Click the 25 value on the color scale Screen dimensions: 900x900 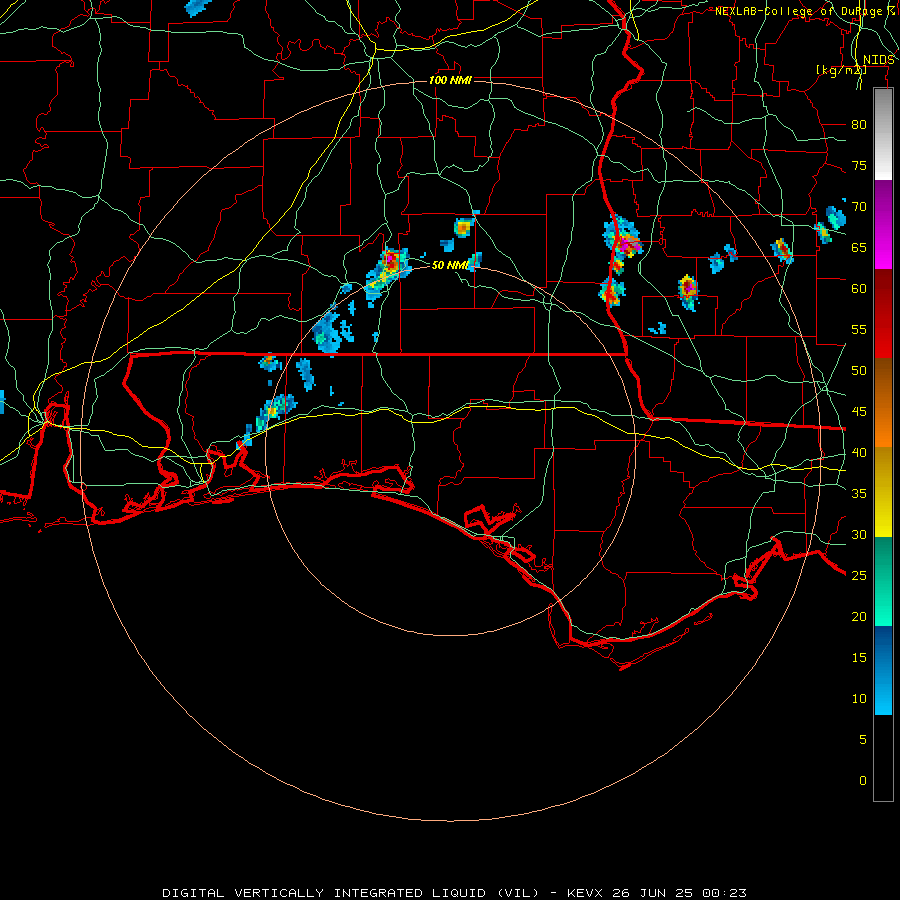[859, 576]
